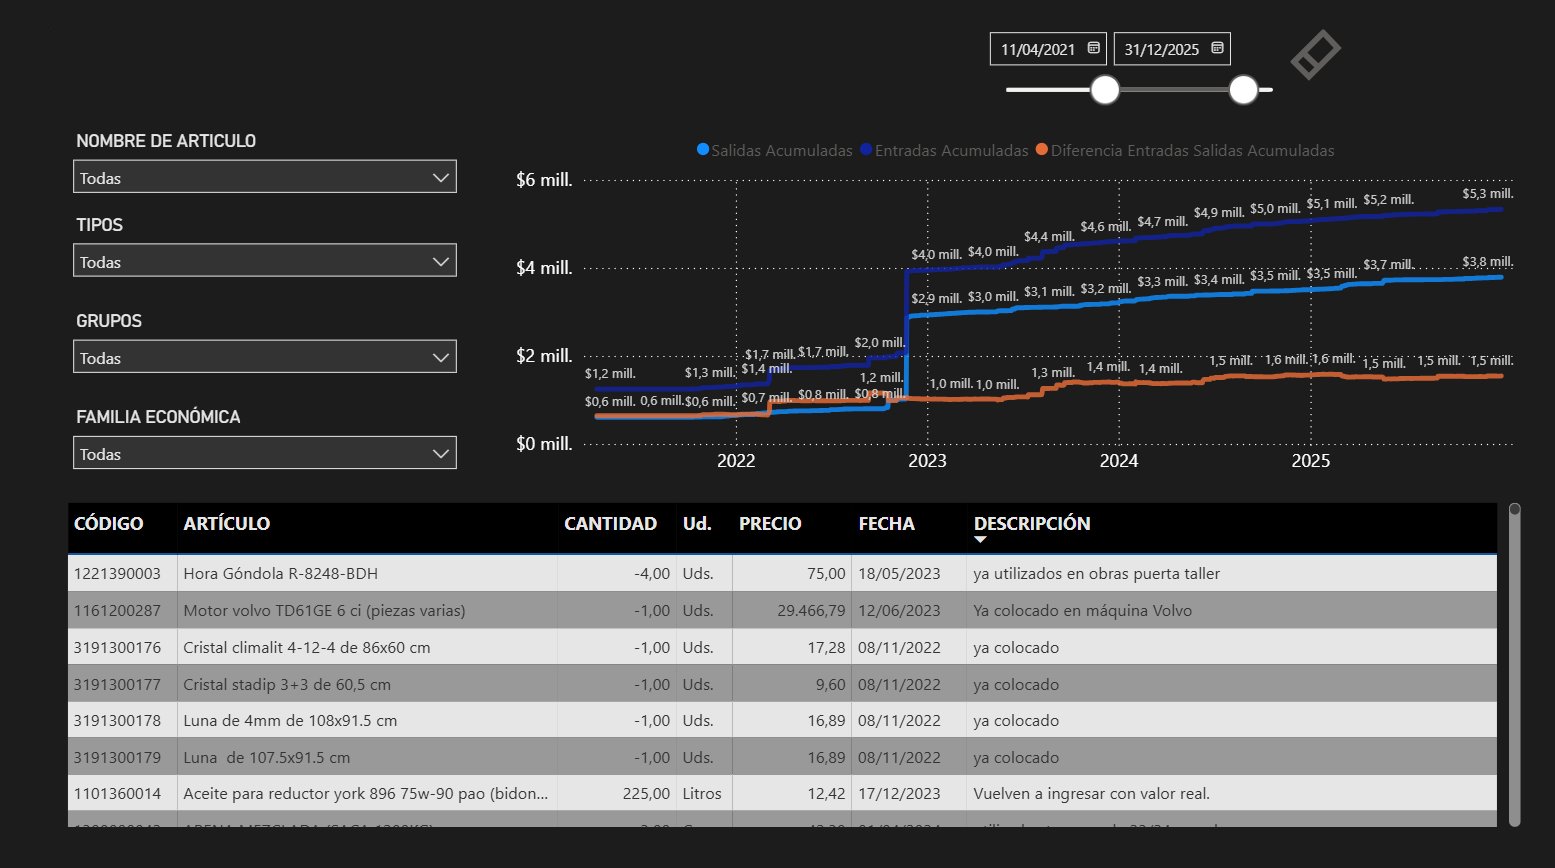Open the FAMILIA ECONÓMICA dropdown
Viewport: 1555px width, 868px height.
pyautogui.click(x=440, y=454)
